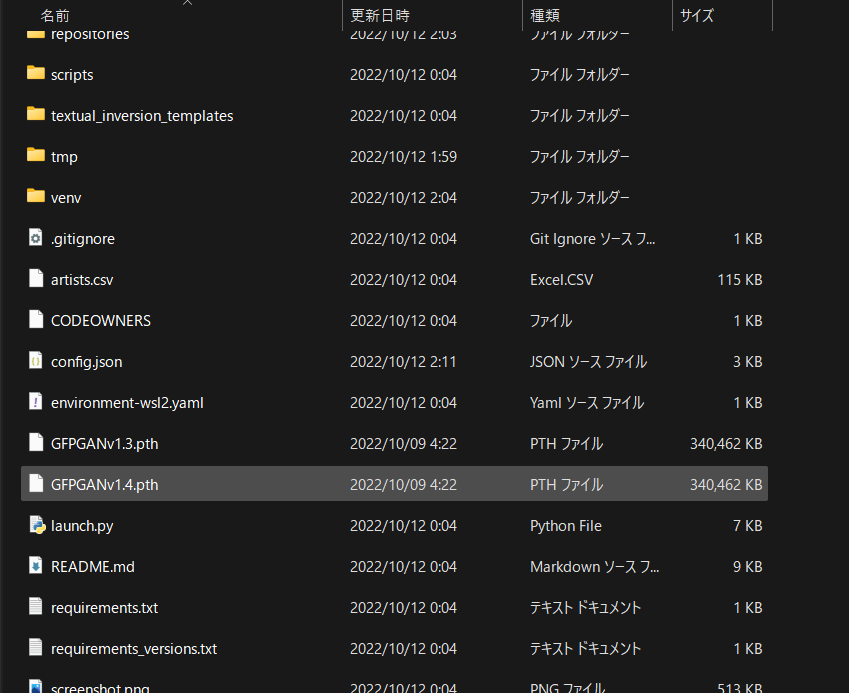Click the venv folder icon

36,196
